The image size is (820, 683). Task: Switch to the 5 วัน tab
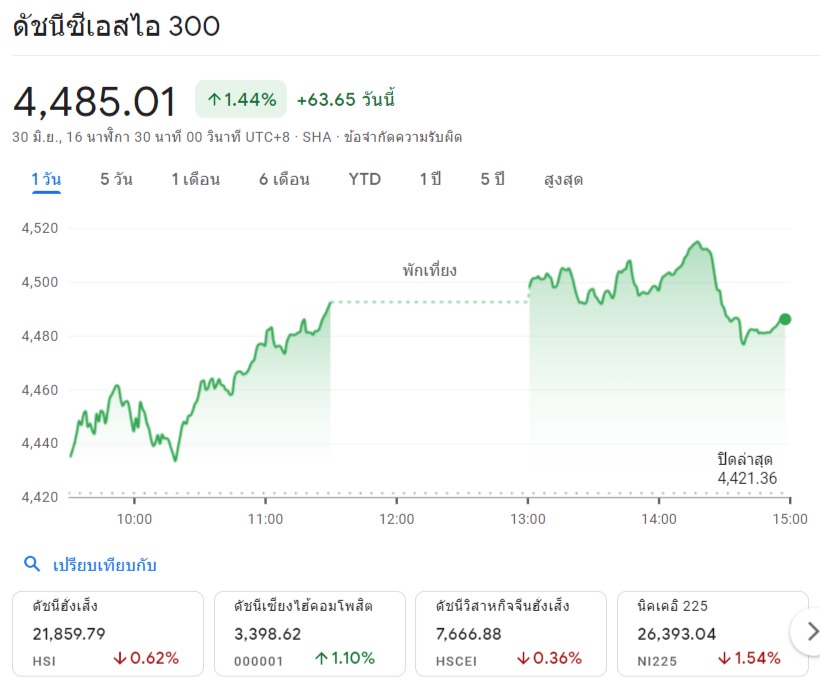[116, 180]
